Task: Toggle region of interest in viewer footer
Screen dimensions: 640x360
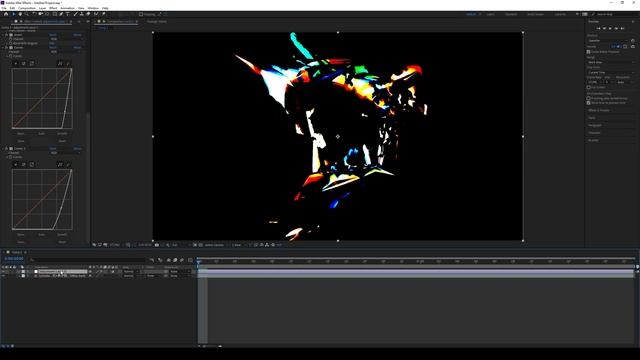Action: (x=195, y=245)
